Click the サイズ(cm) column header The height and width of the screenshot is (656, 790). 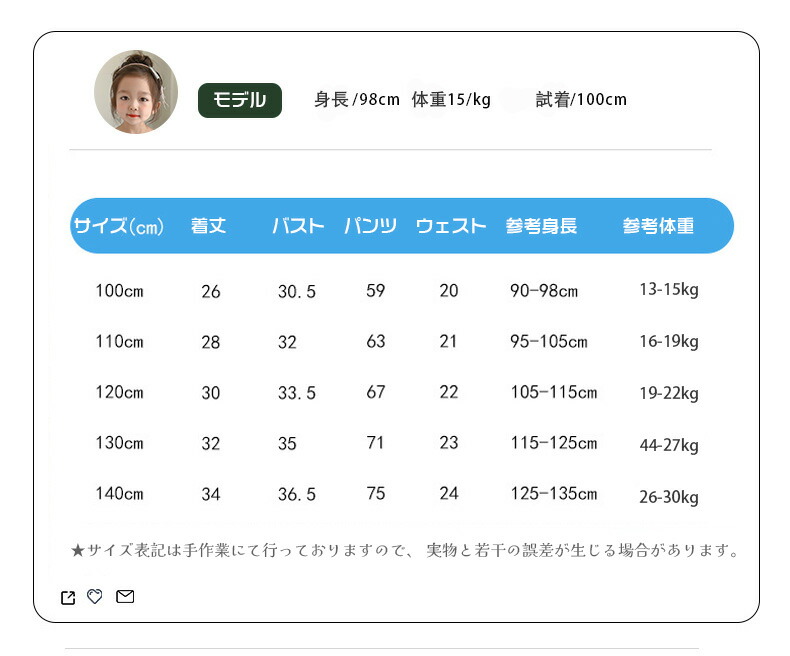tap(119, 226)
